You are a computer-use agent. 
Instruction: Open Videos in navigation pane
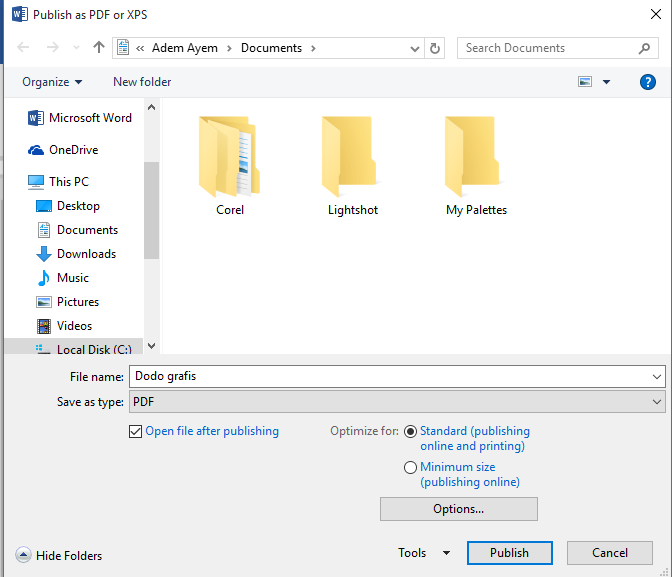(64, 326)
